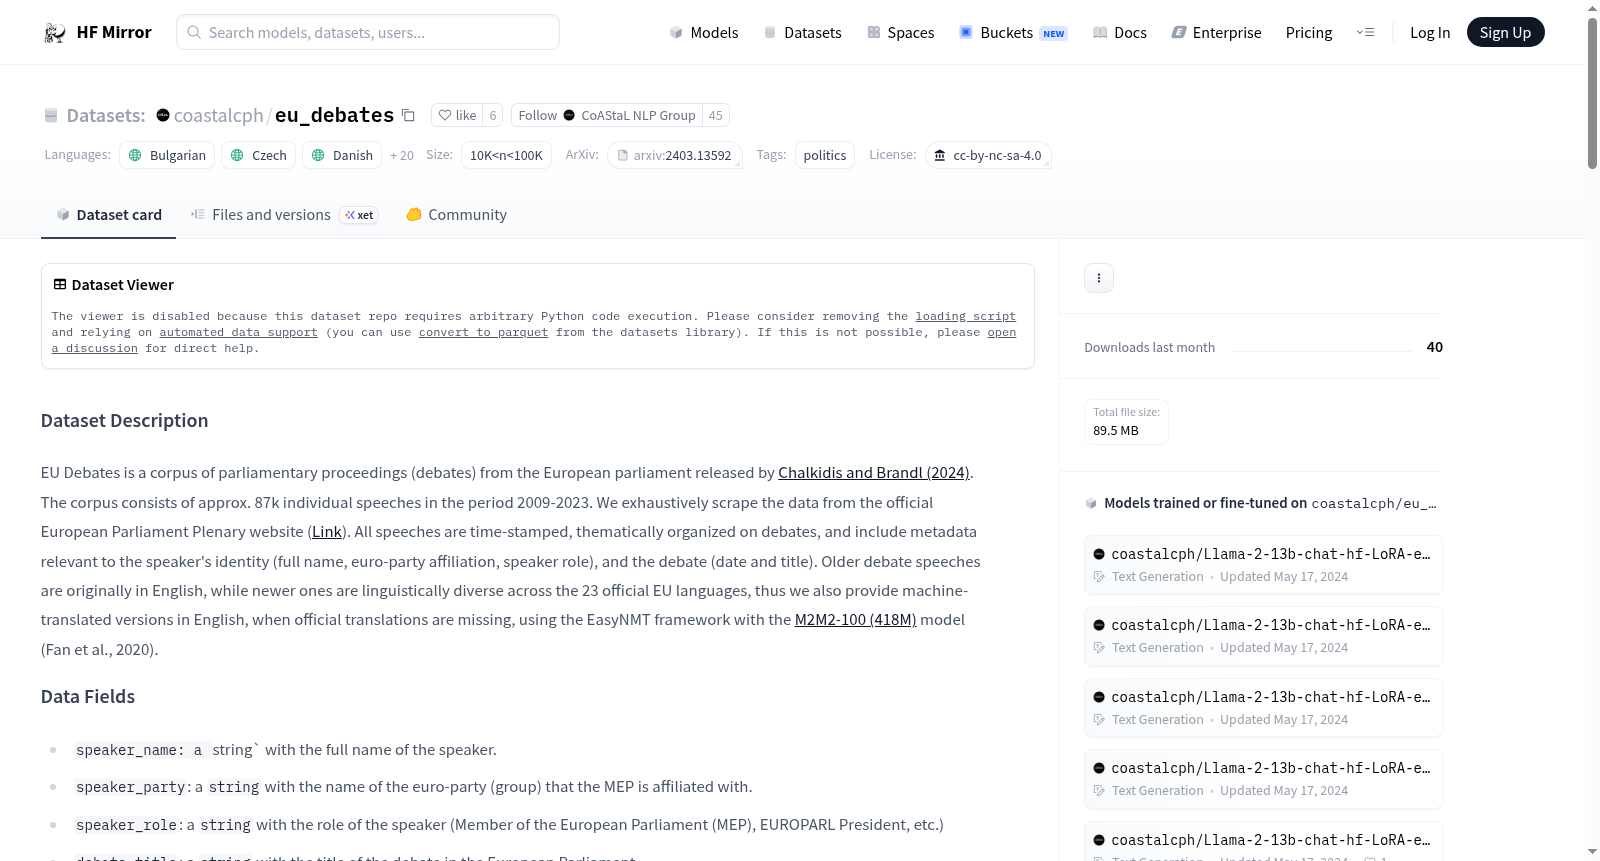Click the search magnifier icon

tap(195, 32)
